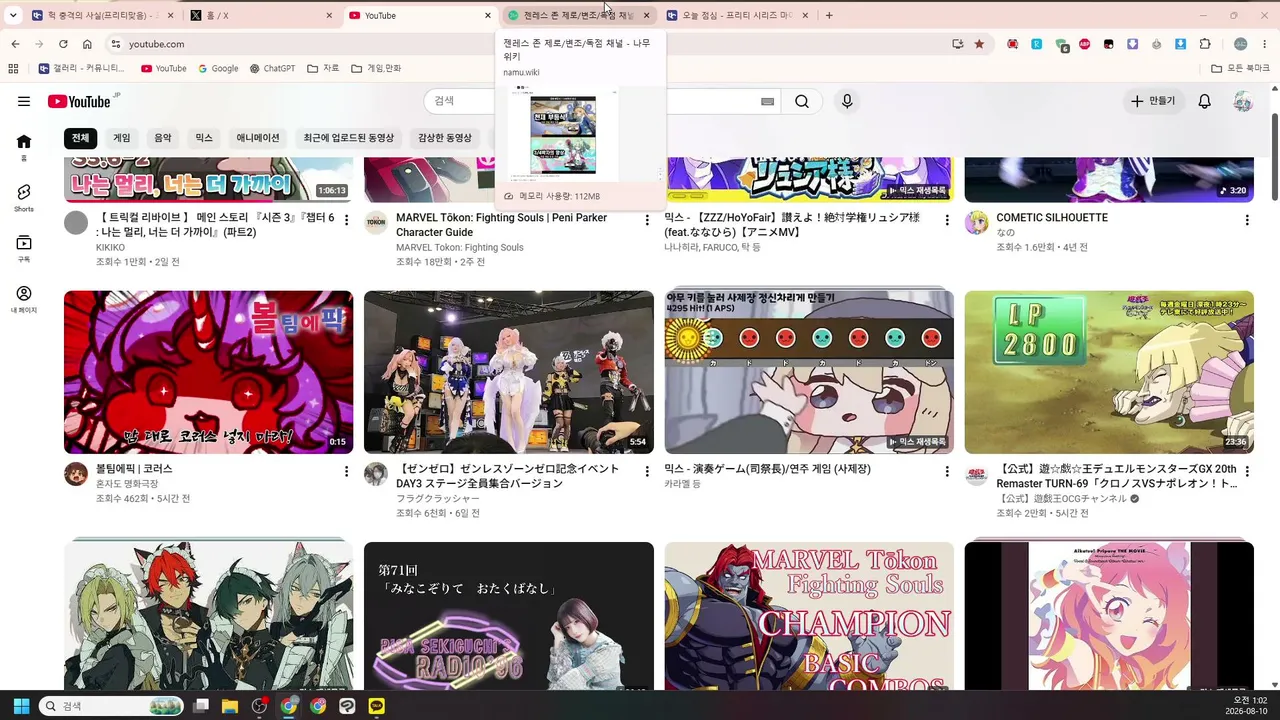Bookmark this page with the star icon
The image size is (1280, 720).
click(x=979, y=44)
